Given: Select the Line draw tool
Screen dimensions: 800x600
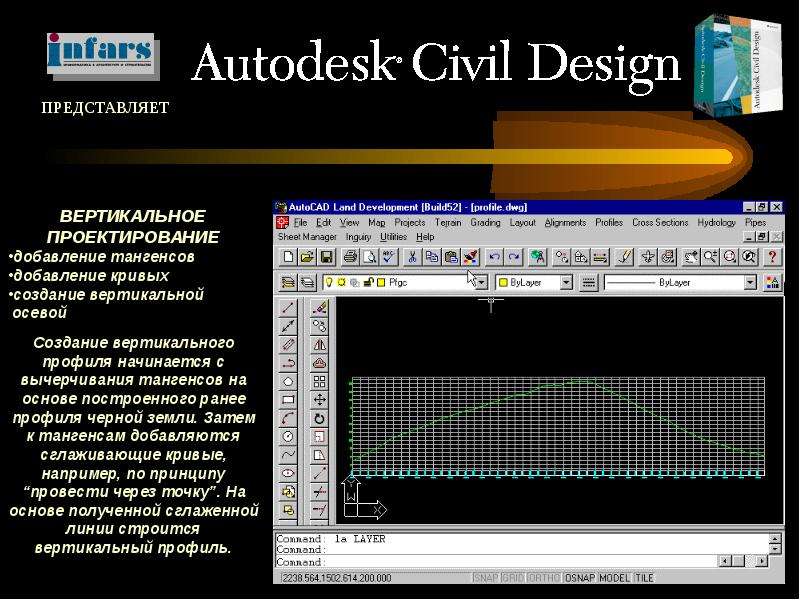Looking at the screenshot, I should 288,308.
